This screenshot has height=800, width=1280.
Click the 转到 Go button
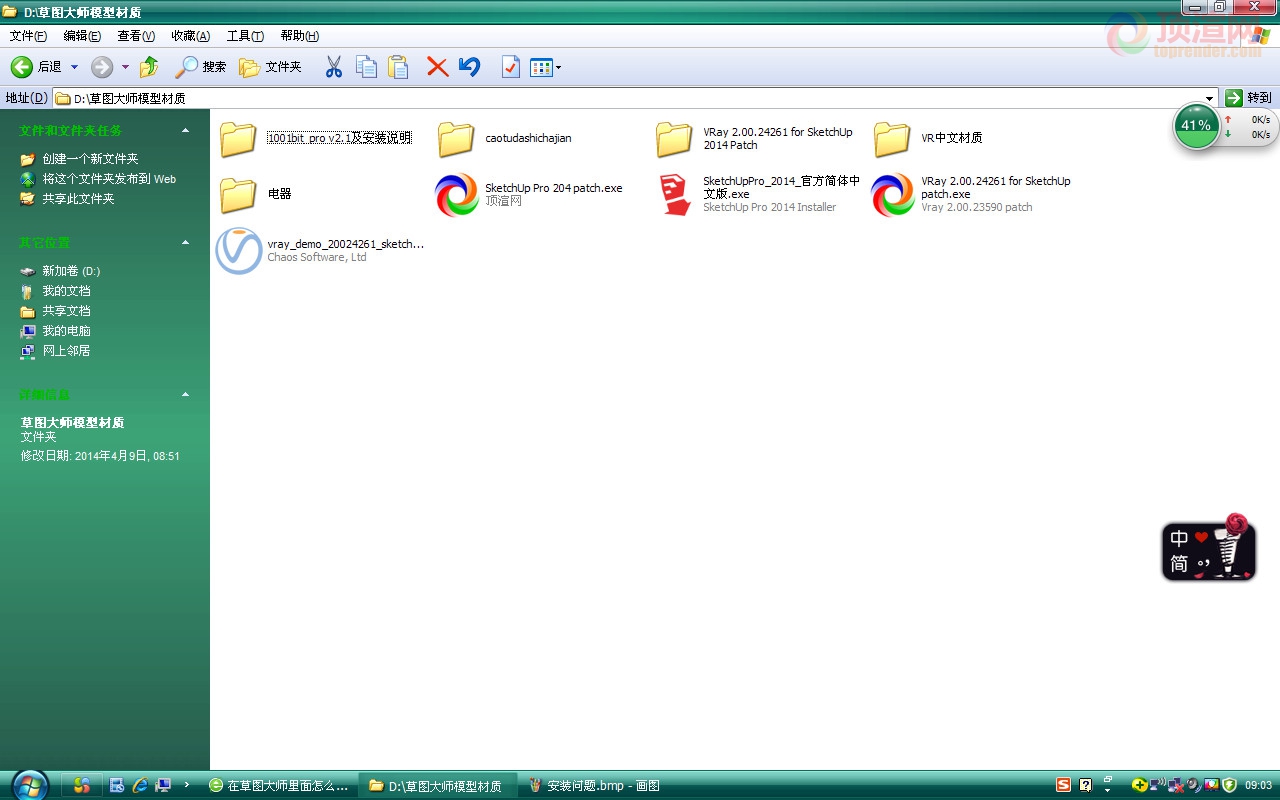[1249, 98]
